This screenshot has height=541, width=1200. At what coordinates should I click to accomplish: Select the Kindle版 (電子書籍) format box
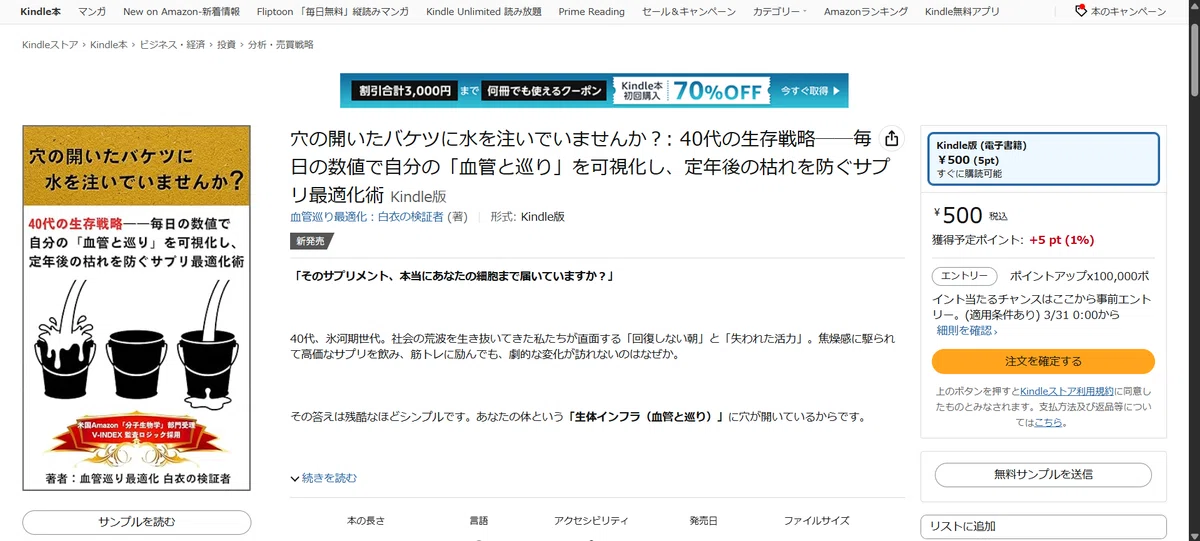click(1044, 159)
